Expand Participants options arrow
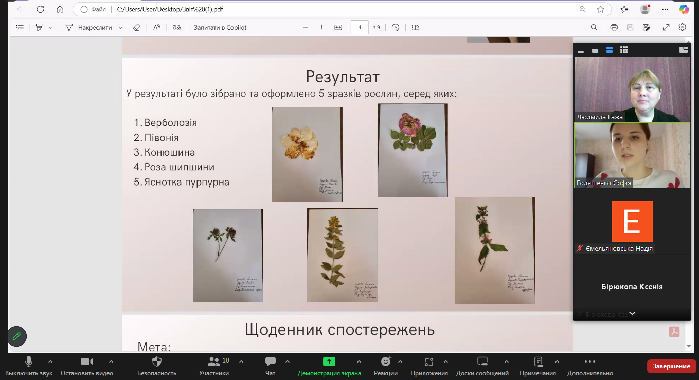This screenshot has width=699, height=380. coord(241,362)
